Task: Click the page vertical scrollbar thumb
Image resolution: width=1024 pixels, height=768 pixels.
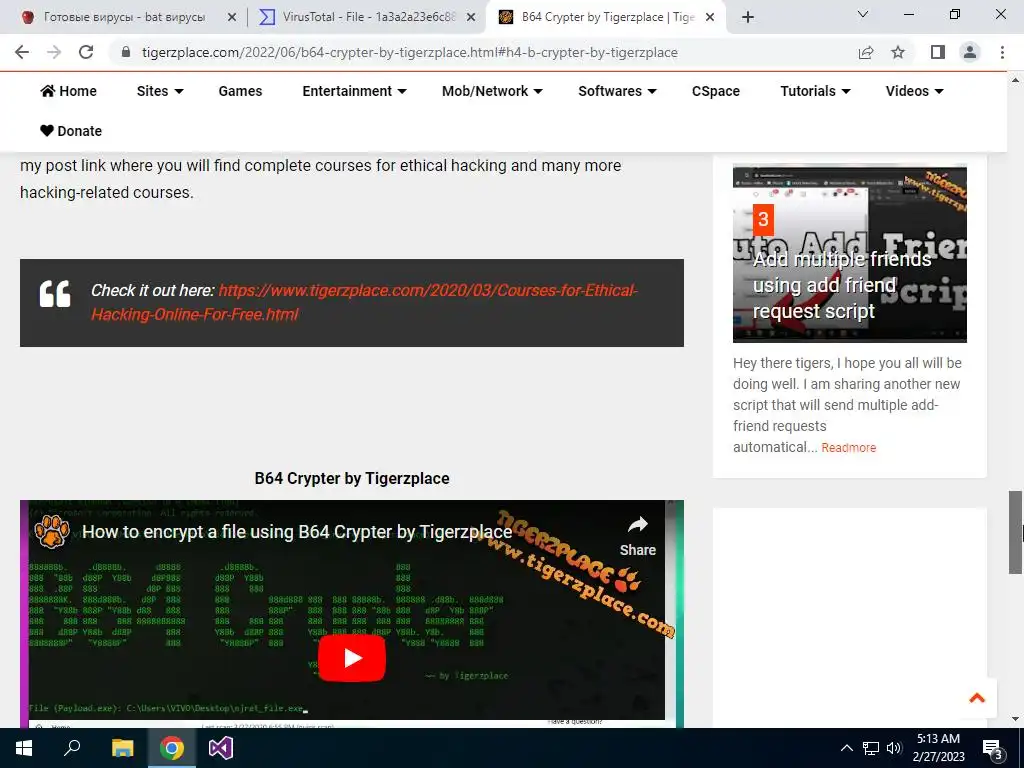Action: pos(1015,532)
